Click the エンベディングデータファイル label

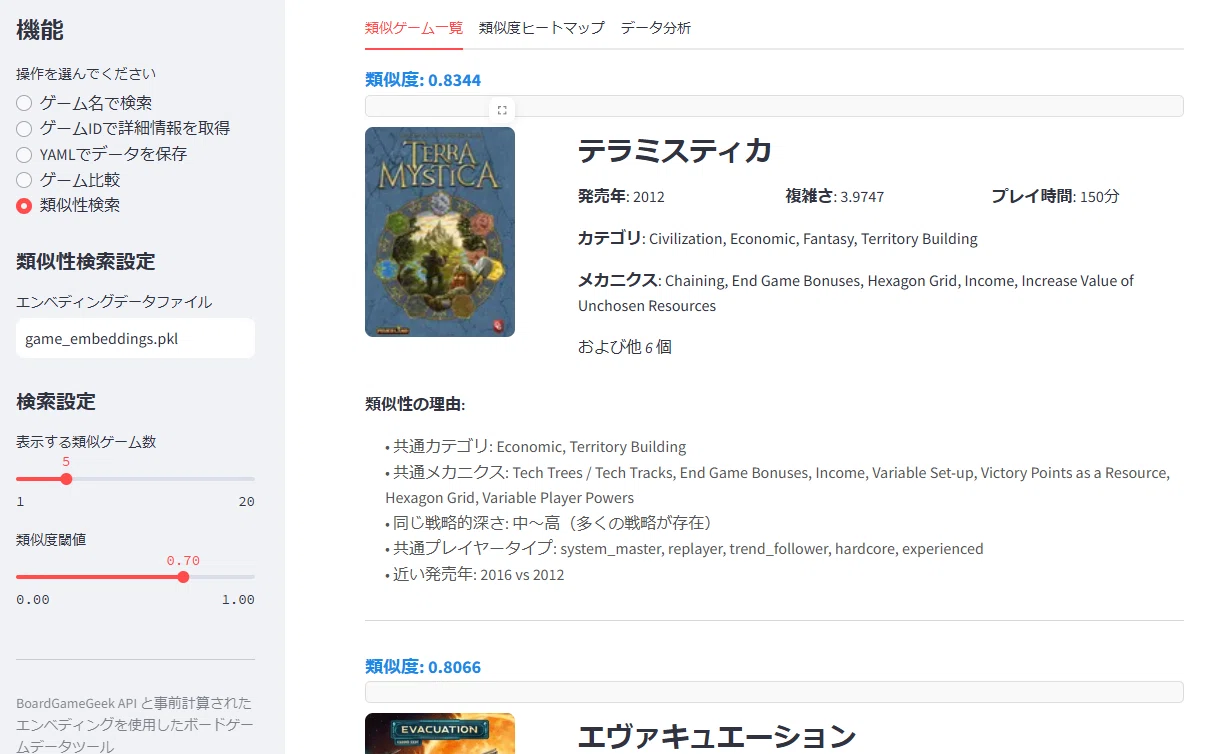click(x=114, y=302)
